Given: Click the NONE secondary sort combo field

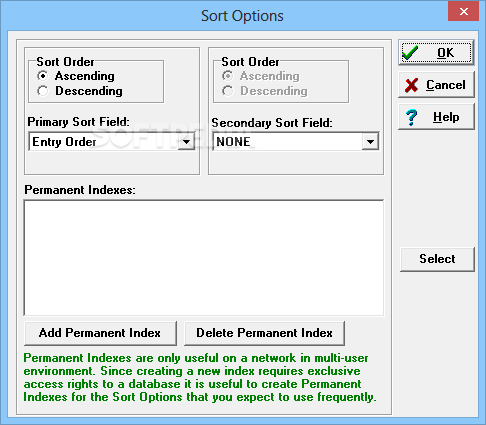Looking at the screenshot, I should click(296, 142).
